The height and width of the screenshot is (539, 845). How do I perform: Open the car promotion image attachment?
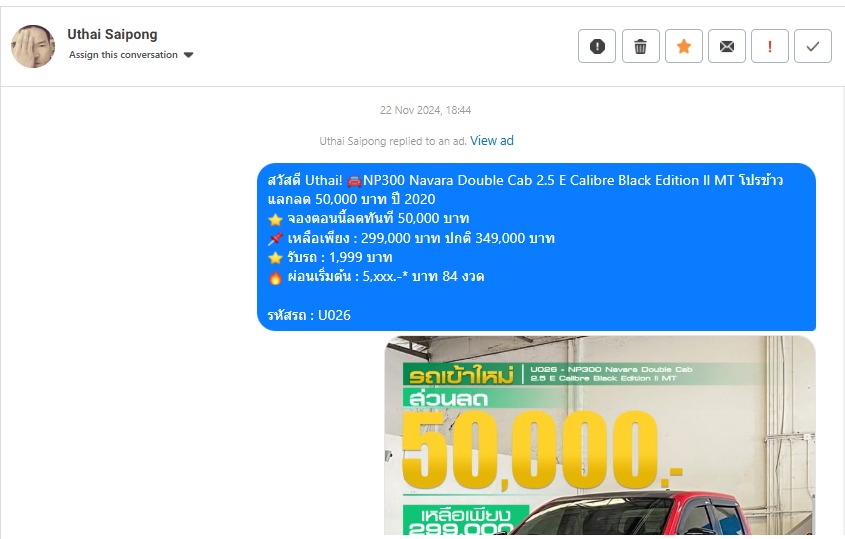coord(600,436)
